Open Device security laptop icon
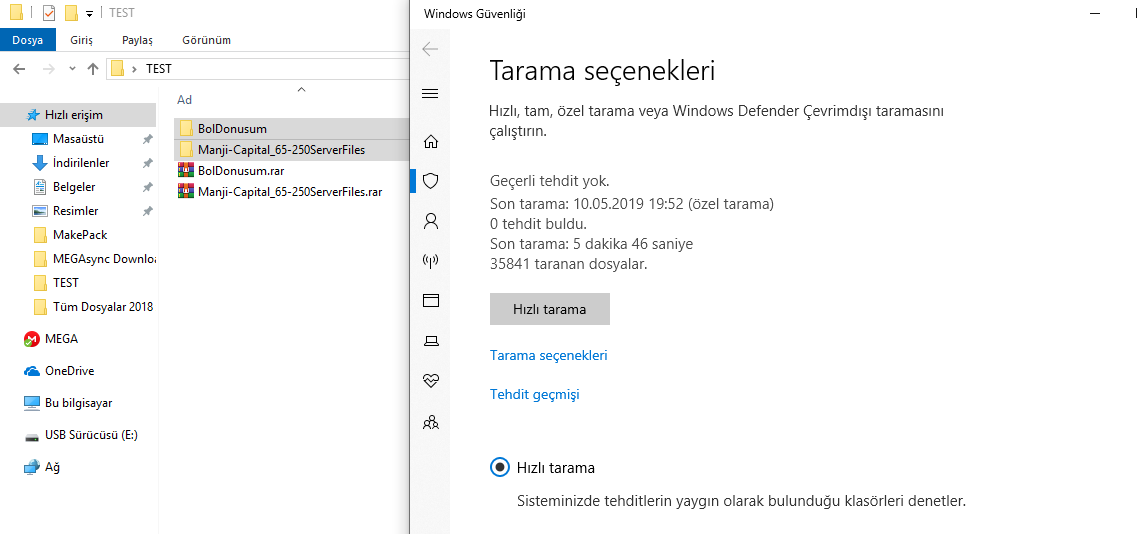The width and height of the screenshot is (1137, 534). coord(431,340)
